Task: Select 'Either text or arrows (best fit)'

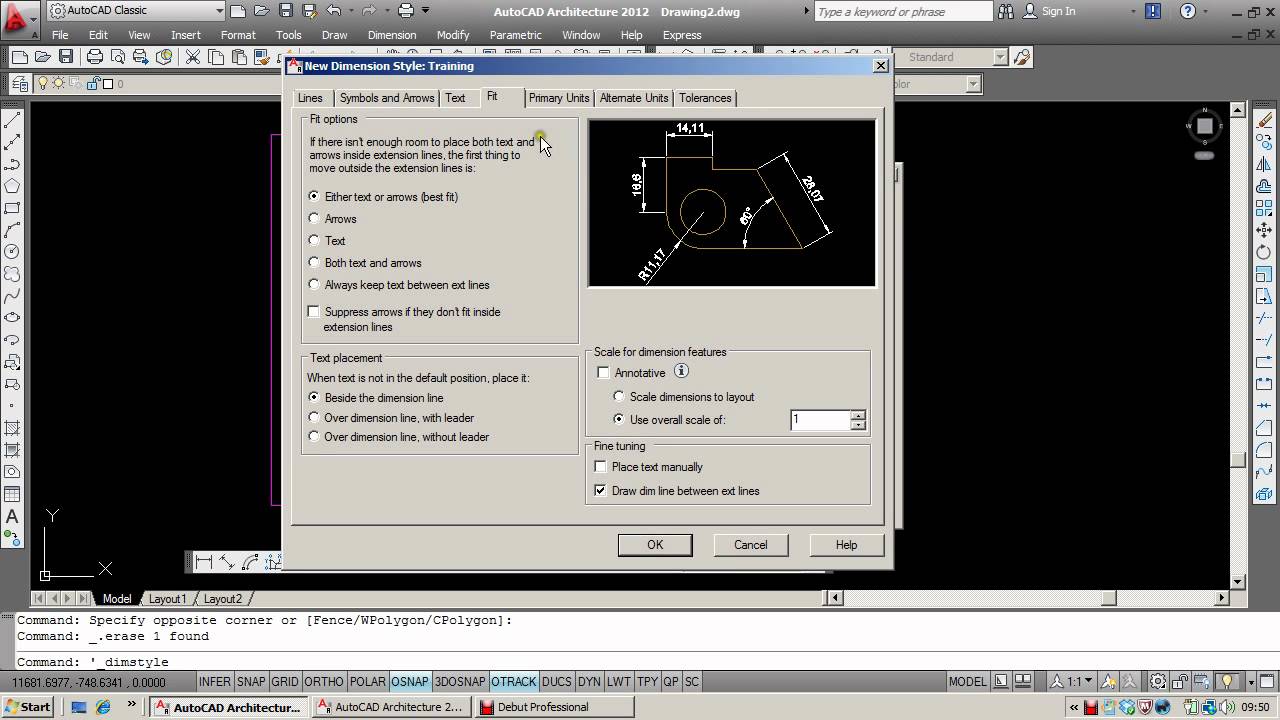Action: 314,197
